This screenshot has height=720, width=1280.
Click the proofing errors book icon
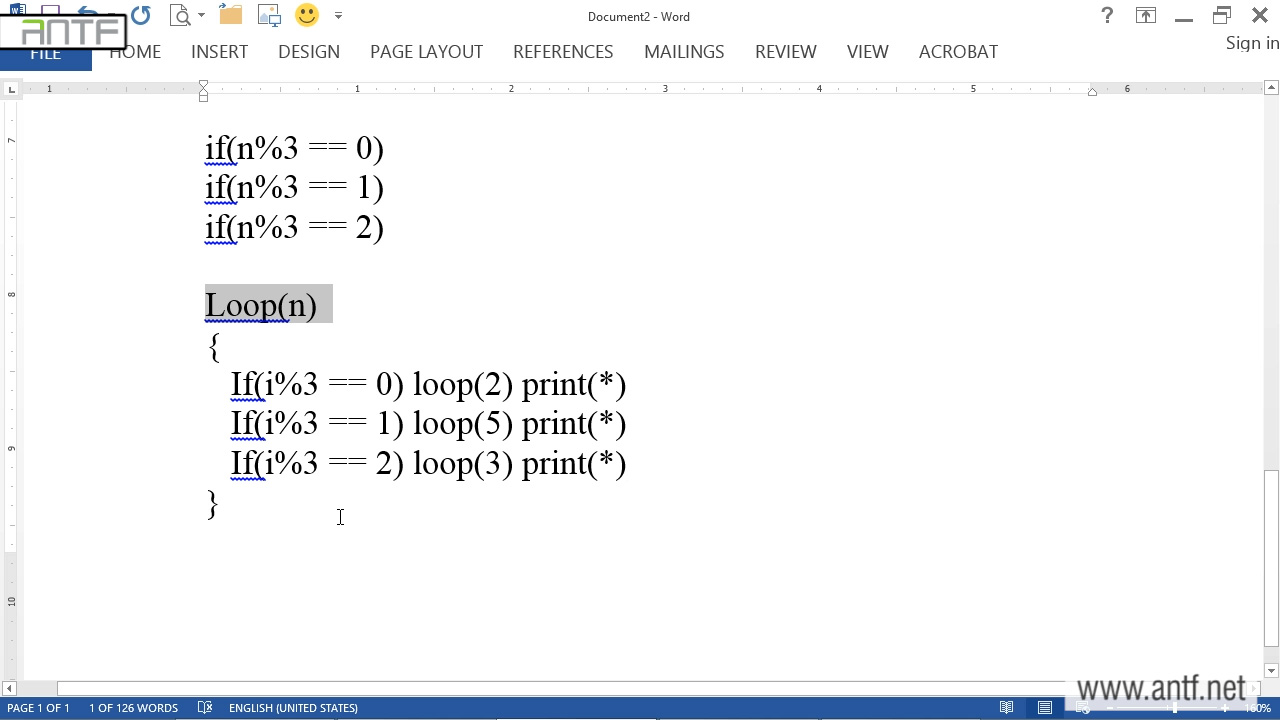pos(205,708)
